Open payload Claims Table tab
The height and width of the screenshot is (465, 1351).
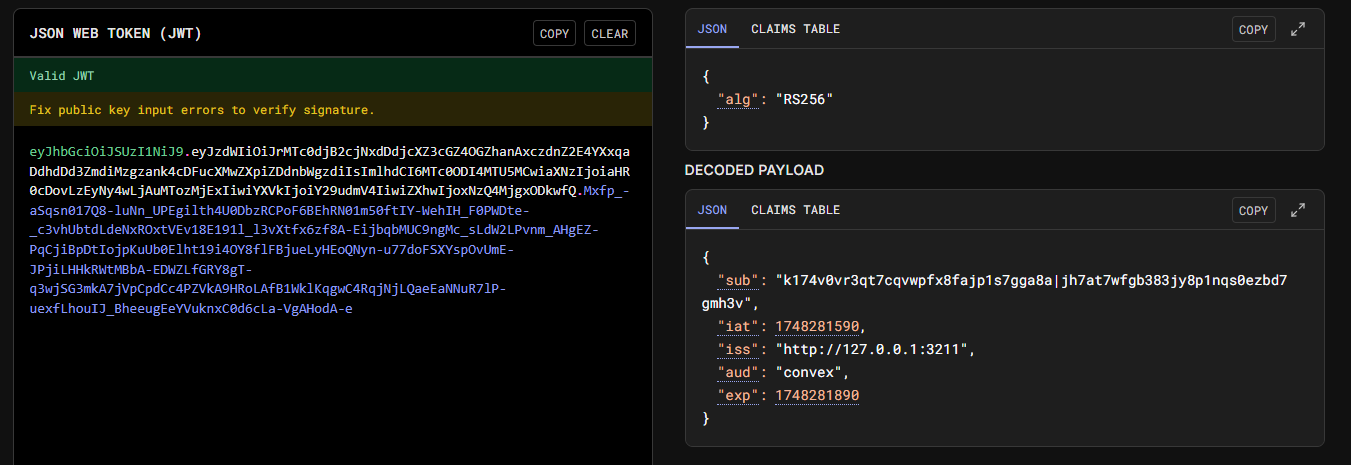[x=795, y=210]
